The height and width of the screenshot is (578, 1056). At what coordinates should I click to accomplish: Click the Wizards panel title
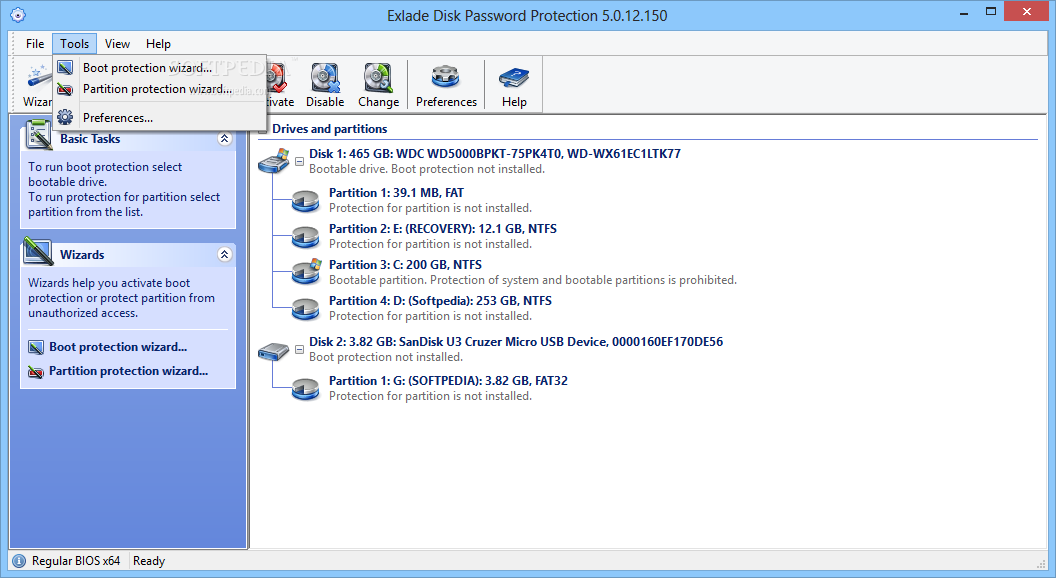pos(81,255)
